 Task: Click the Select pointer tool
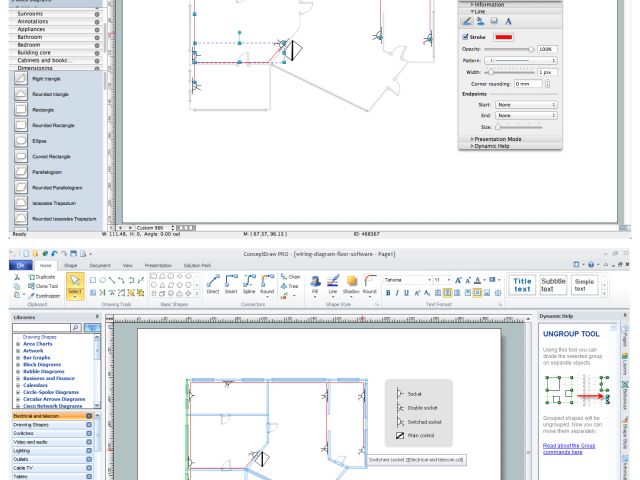tap(76, 287)
